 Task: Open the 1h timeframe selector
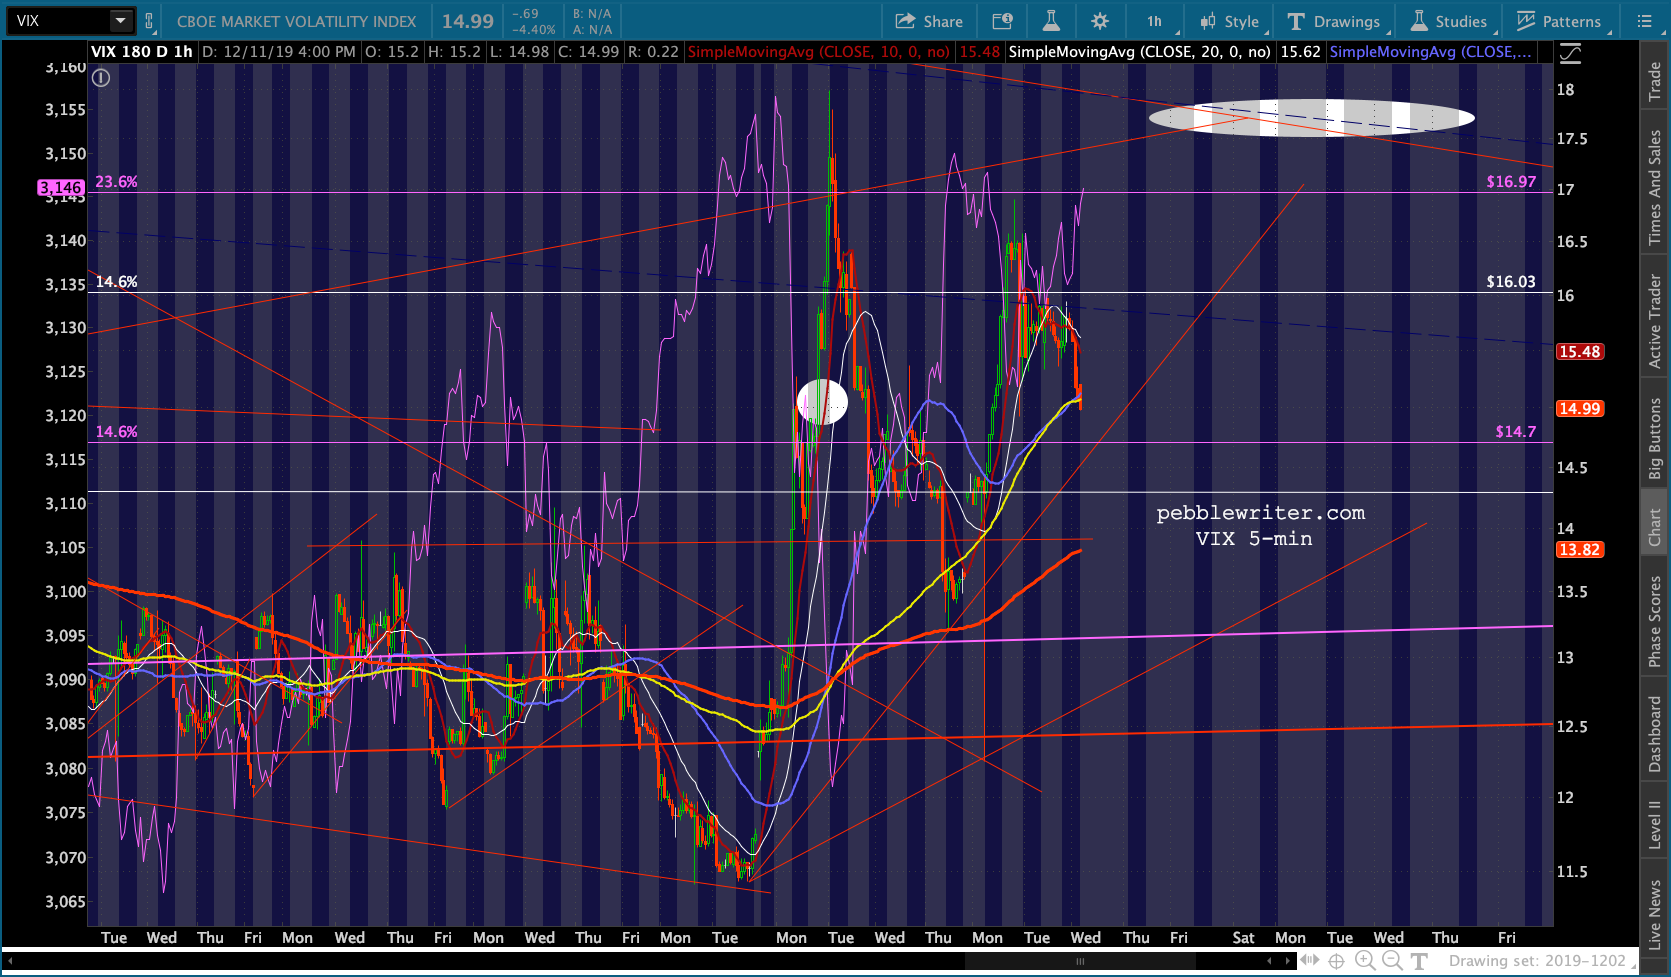[1155, 21]
